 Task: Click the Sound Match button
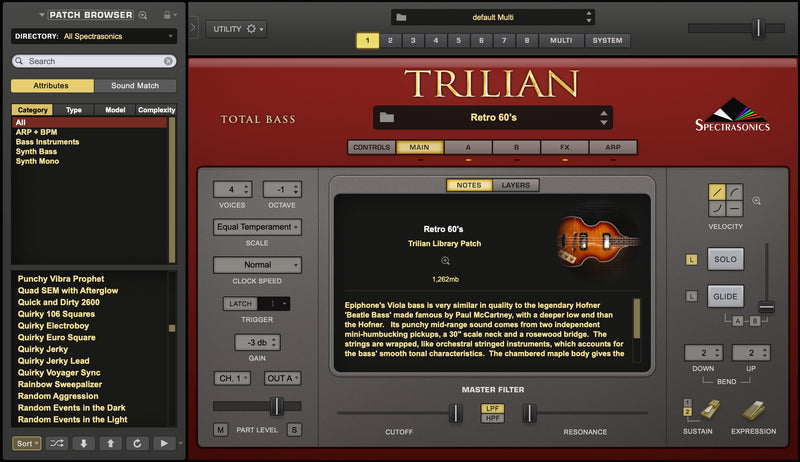134,86
